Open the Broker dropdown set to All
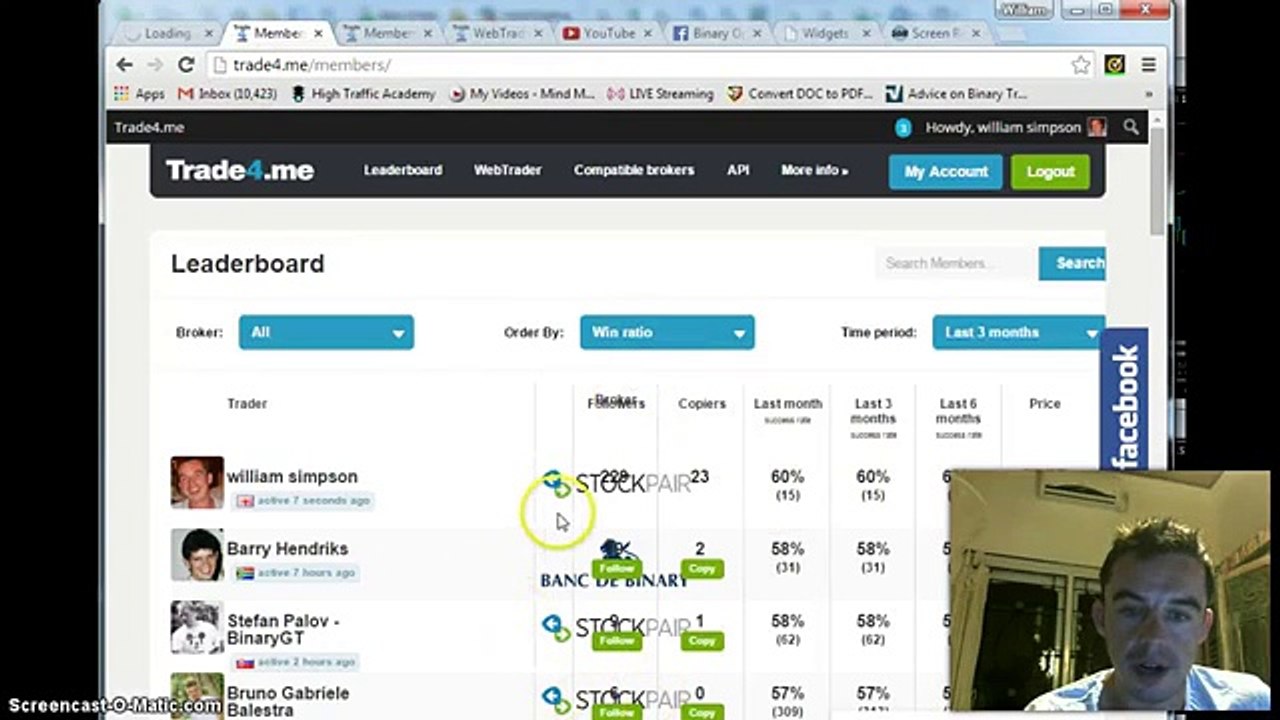1280x720 pixels. (x=326, y=332)
